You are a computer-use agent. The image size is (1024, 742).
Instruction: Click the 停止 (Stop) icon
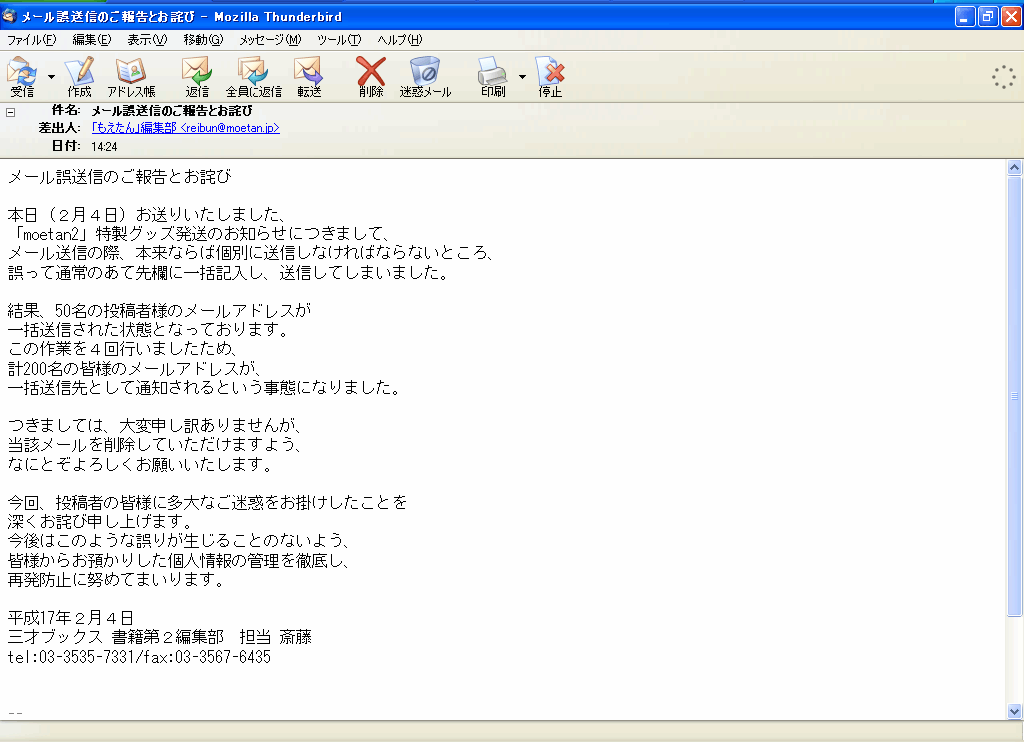point(550,75)
